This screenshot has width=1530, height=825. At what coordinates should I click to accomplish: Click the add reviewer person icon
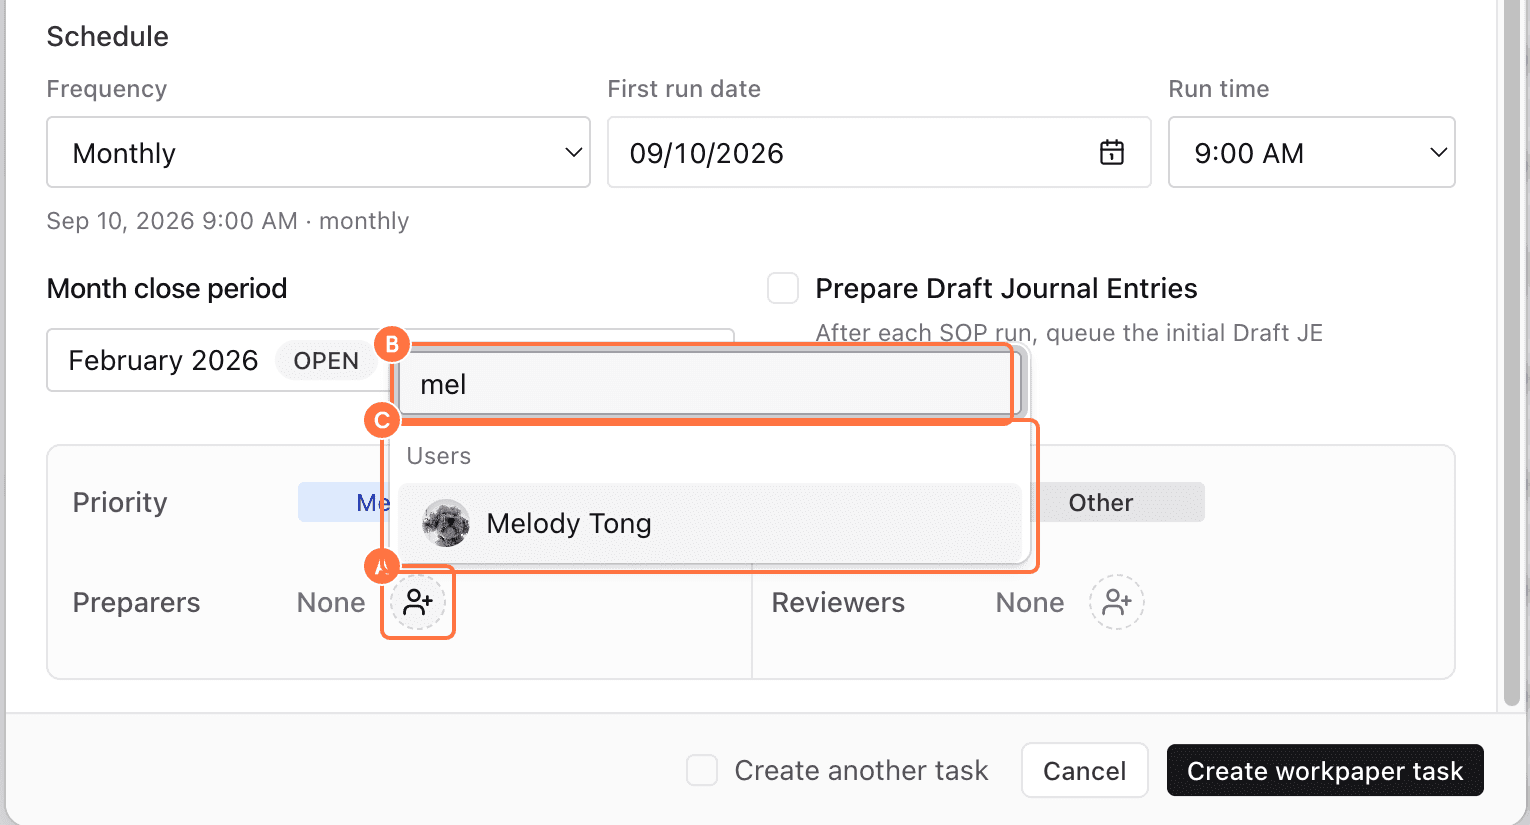(x=1117, y=602)
